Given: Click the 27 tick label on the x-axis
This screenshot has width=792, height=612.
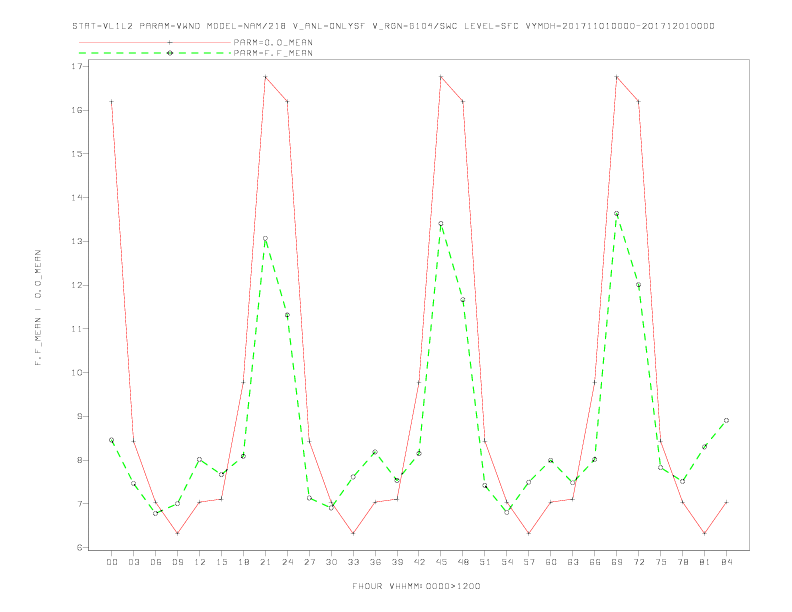Looking at the screenshot, I should coord(309,562).
